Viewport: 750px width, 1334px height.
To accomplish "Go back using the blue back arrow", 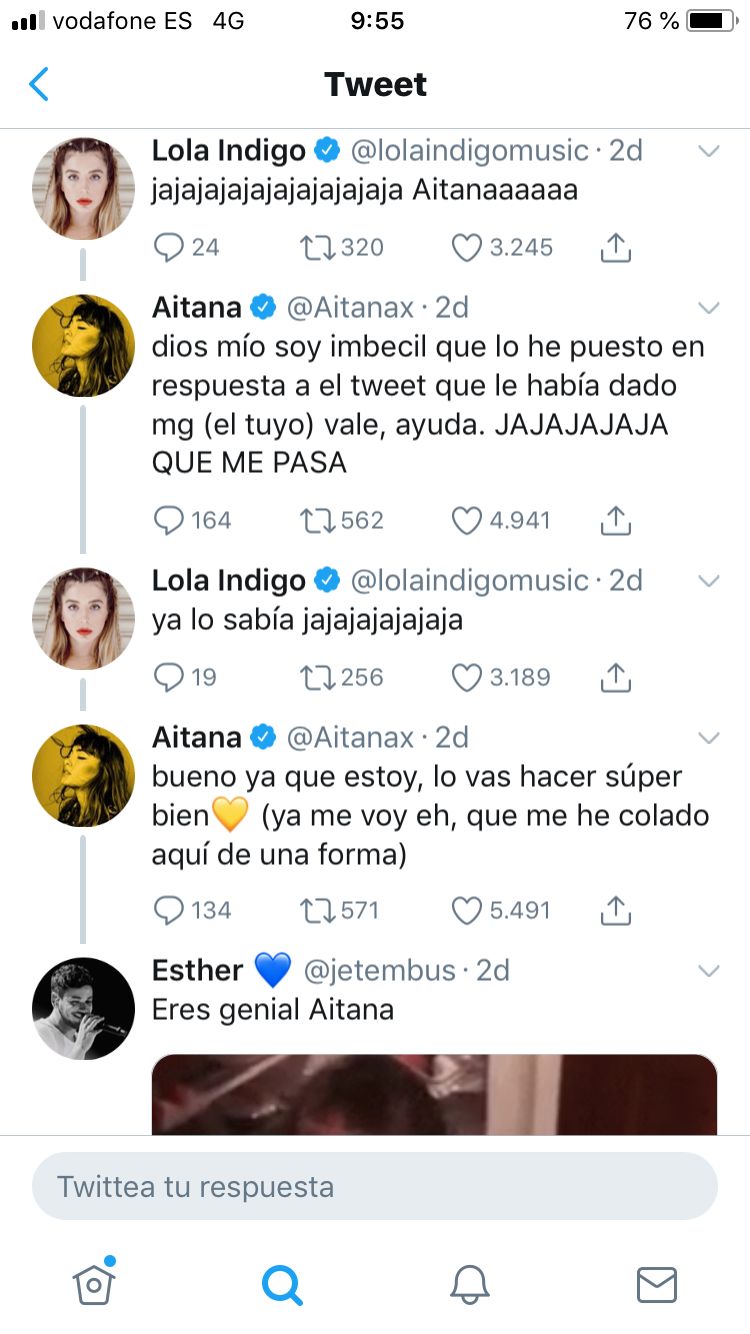I will pyautogui.click(x=38, y=85).
